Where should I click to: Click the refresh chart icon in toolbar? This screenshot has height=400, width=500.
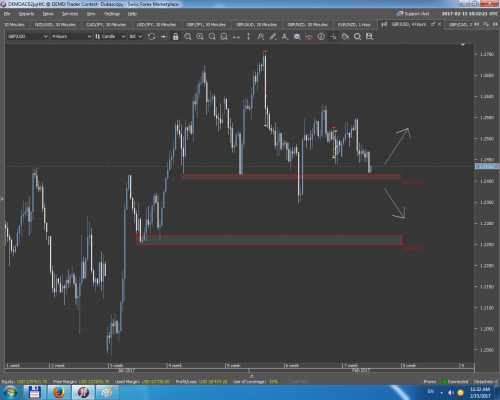[151, 37]
